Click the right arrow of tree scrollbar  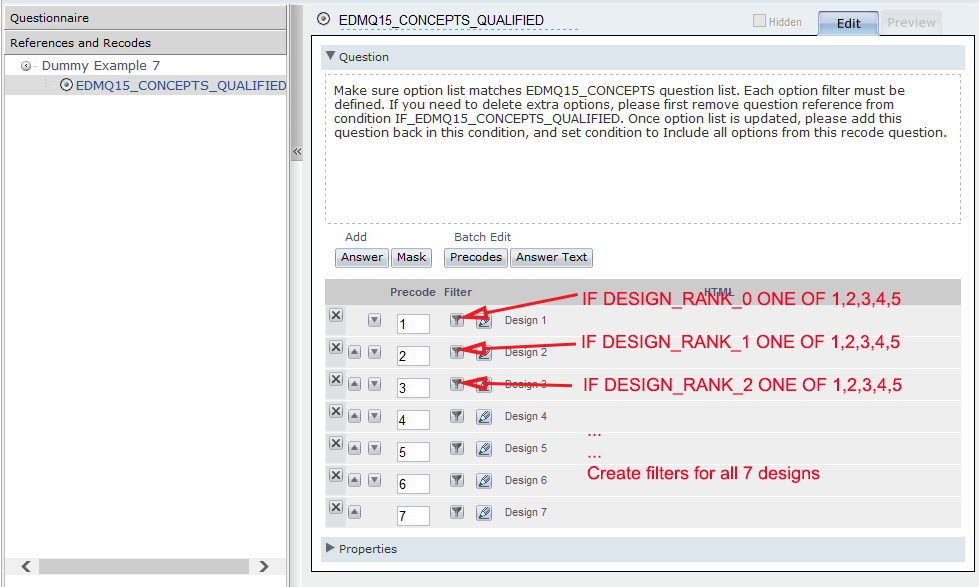(x=263, y=566)
